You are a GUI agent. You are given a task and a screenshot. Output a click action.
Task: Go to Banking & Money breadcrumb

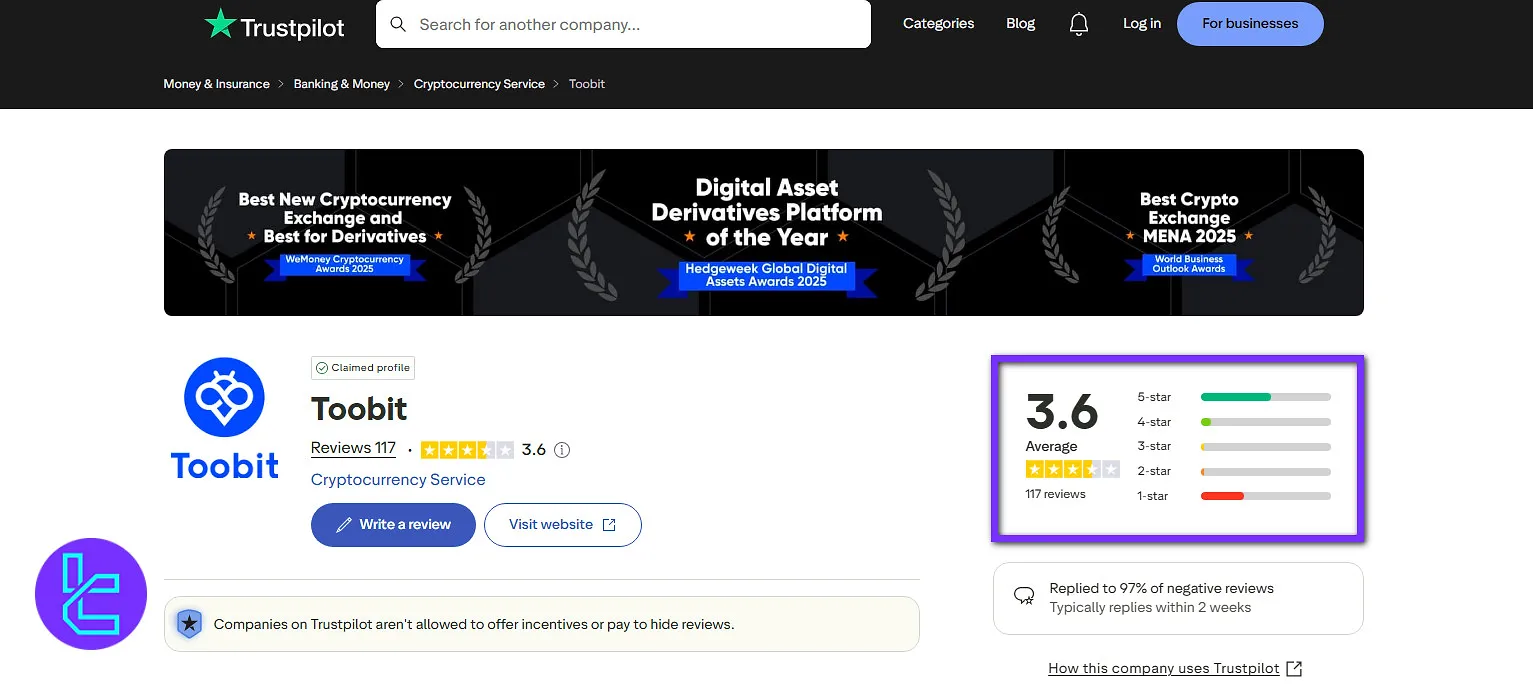(x=342, y=84)
